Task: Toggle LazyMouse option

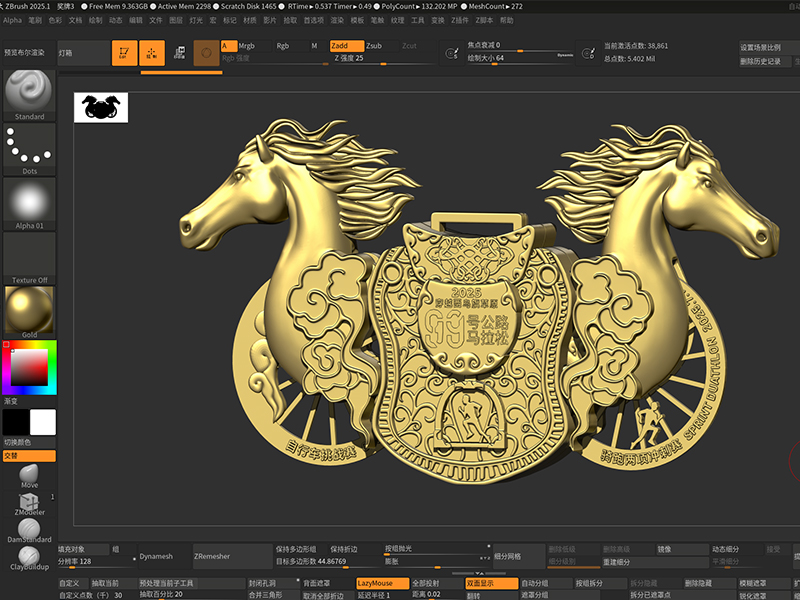Action: point(383,583)
